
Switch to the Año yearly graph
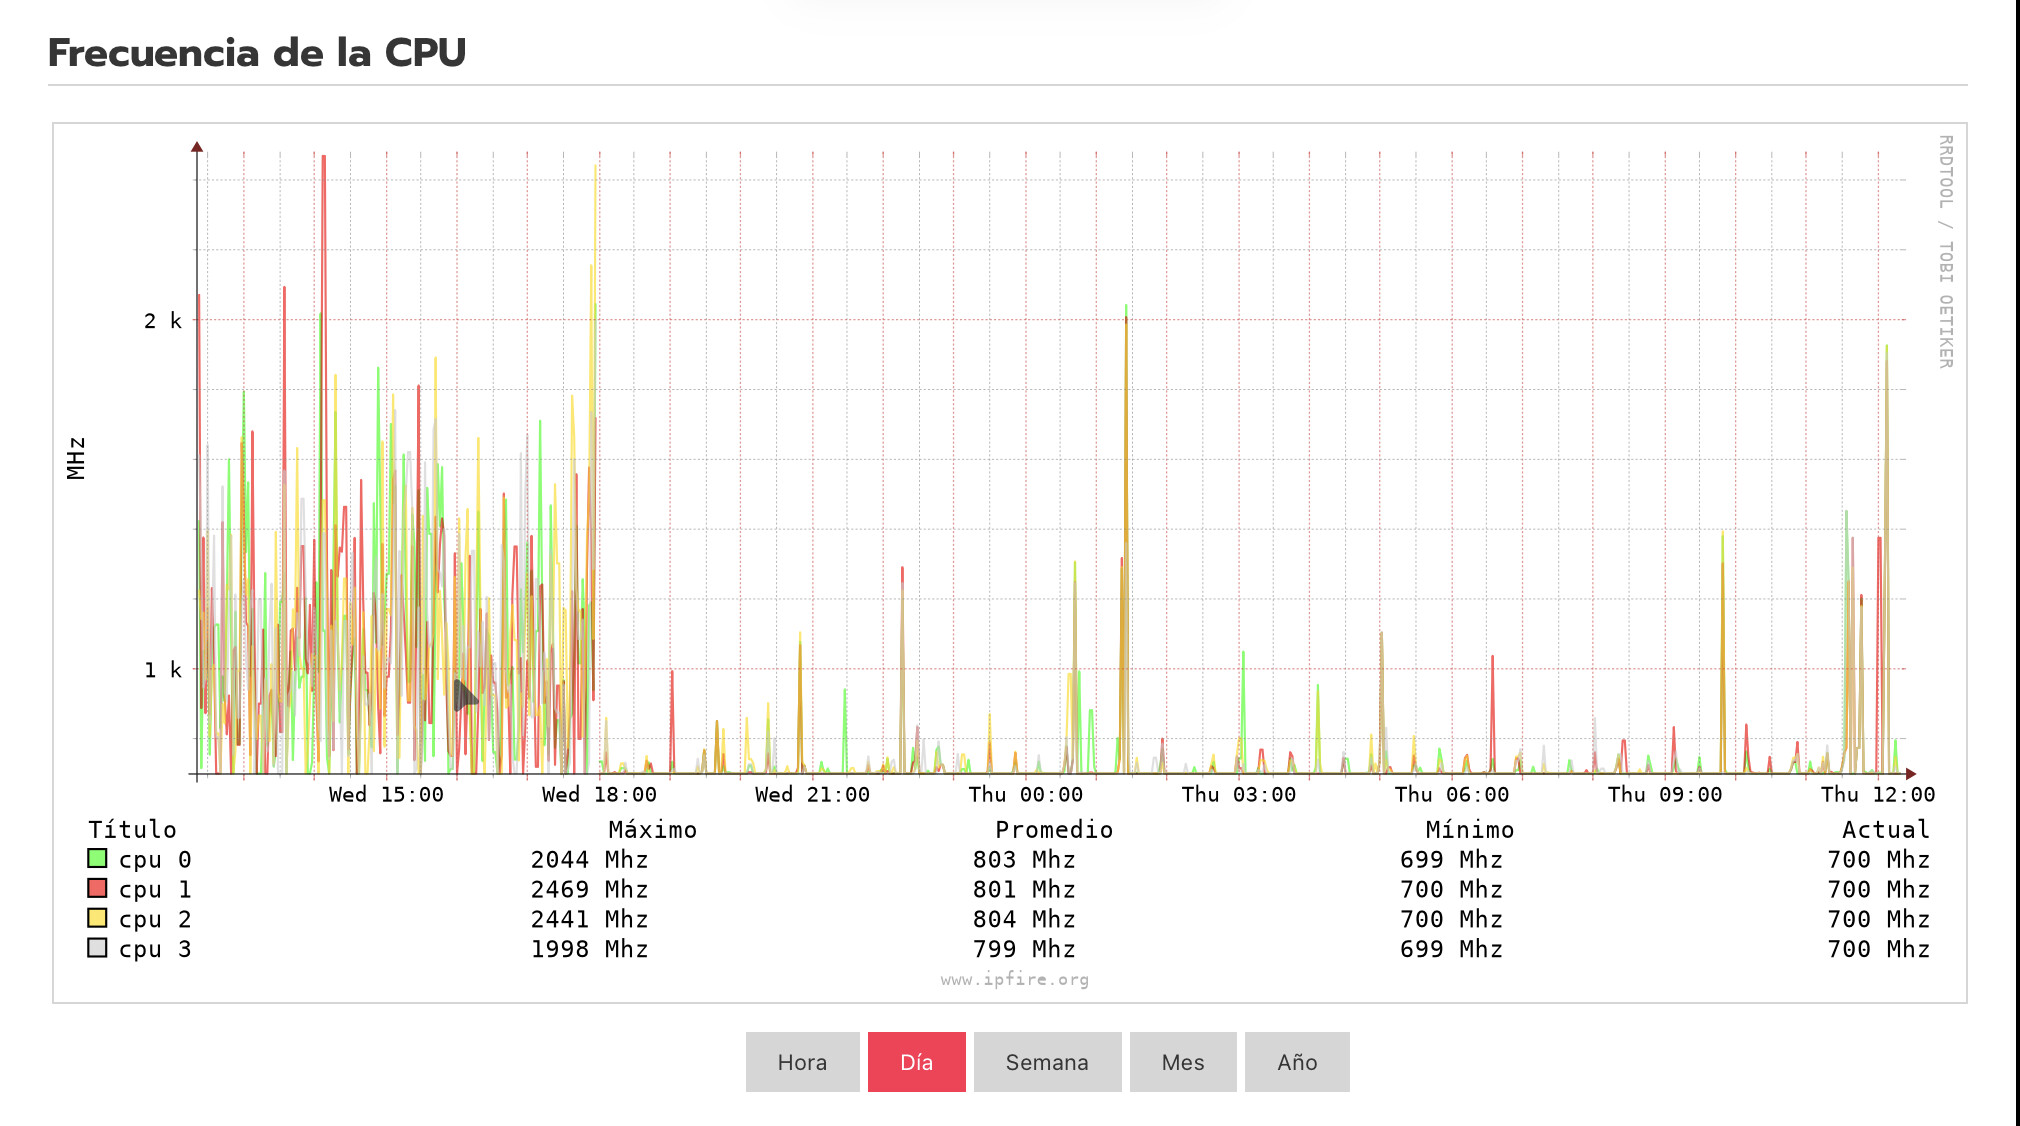(1297, 1062)
